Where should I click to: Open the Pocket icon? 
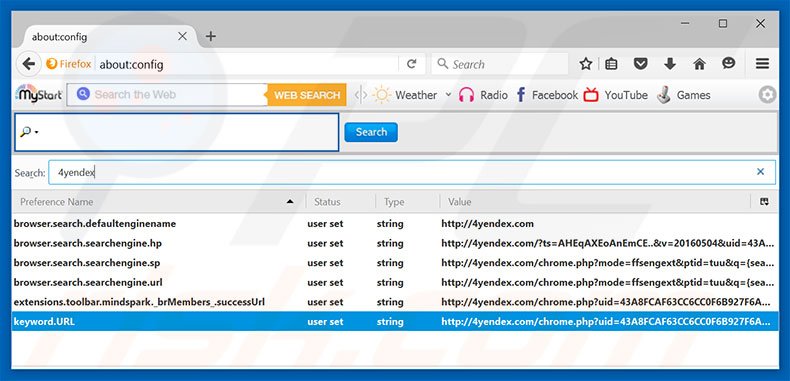[x=640, y=64]
